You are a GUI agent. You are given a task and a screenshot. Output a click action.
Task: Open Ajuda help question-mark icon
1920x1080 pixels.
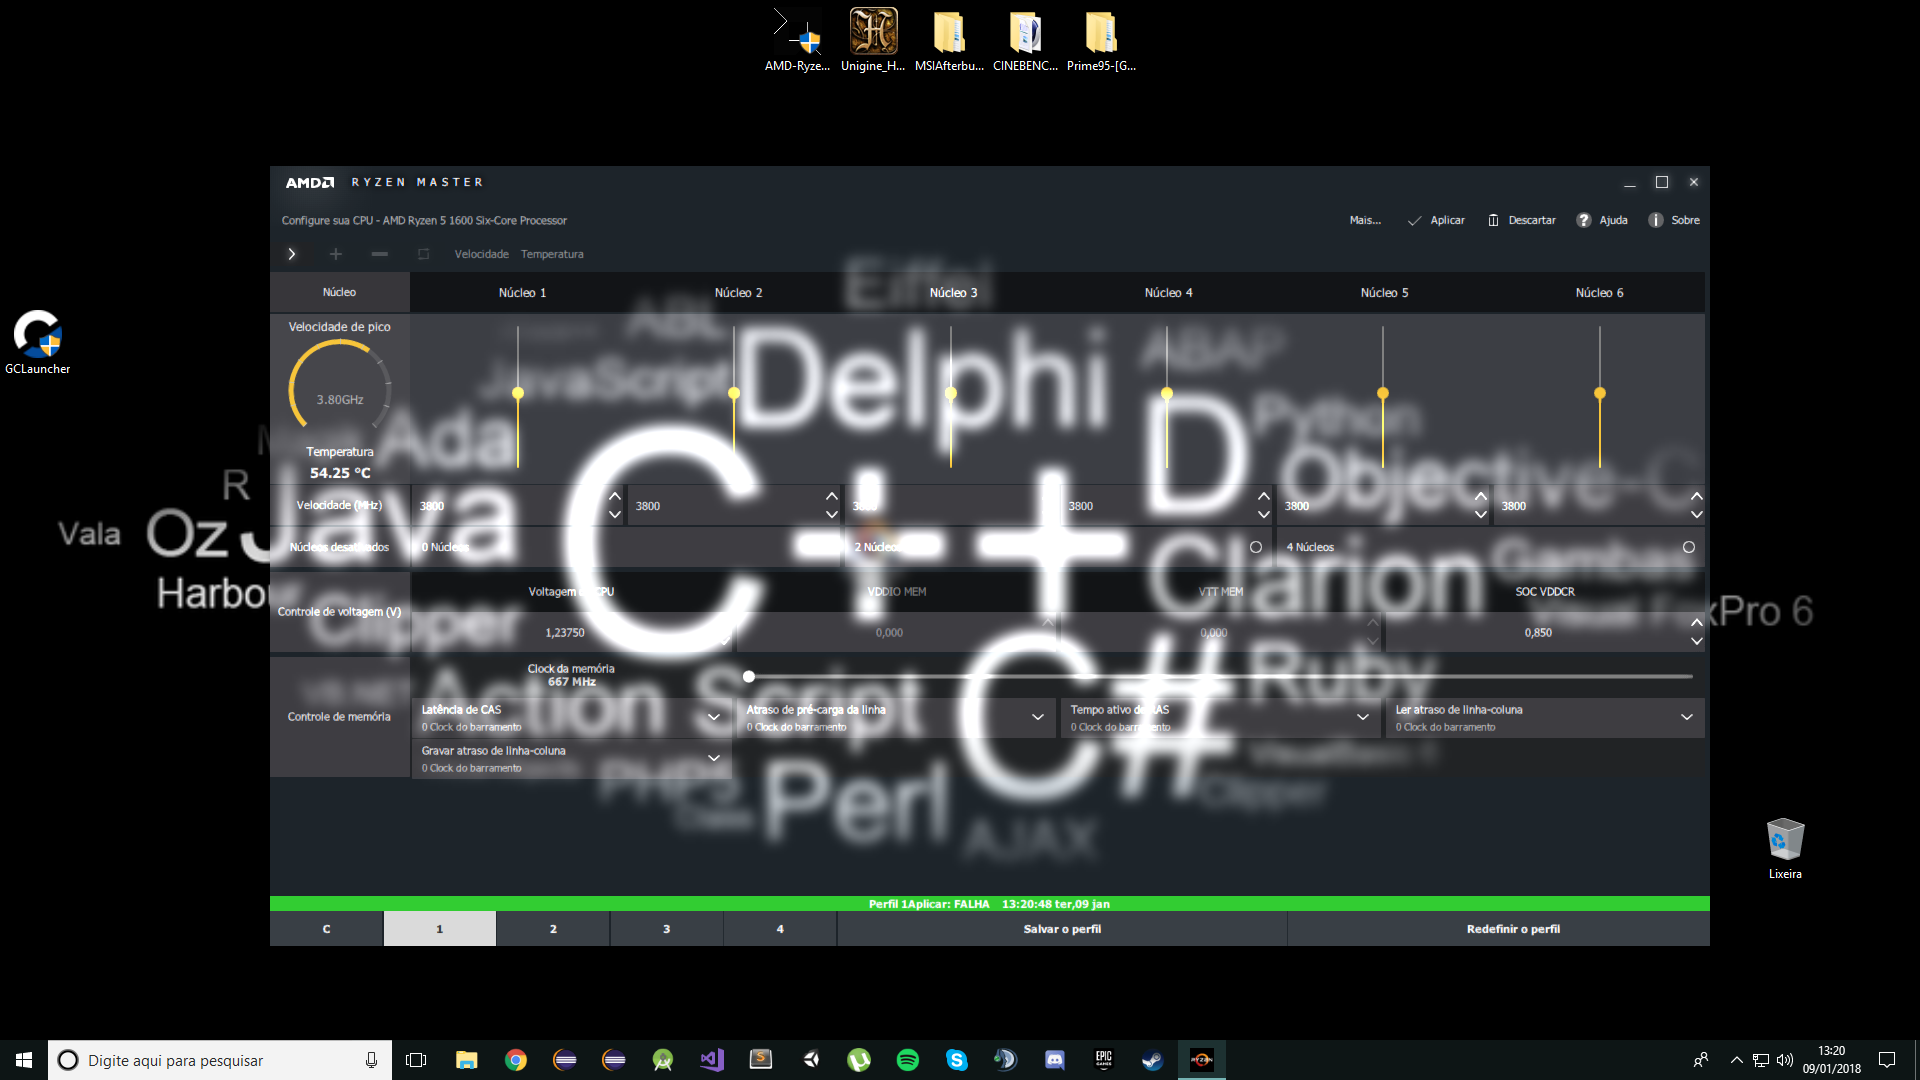tap(1583, 220)
